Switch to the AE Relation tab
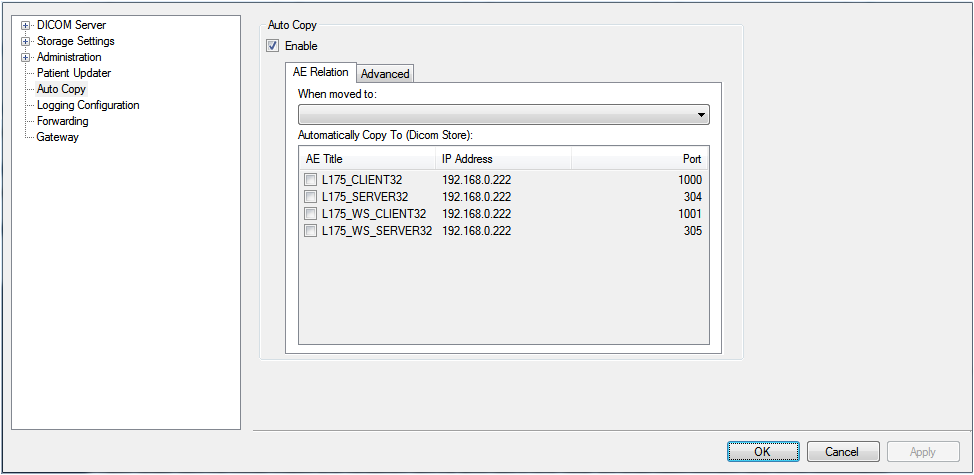 pyautogui.click(x=320, y=72)
